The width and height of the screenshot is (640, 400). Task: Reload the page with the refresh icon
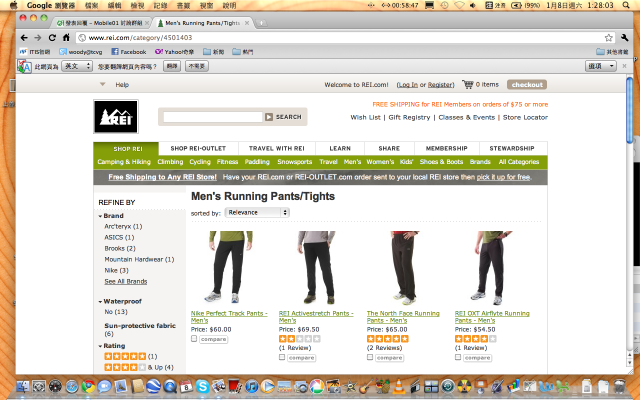52,38
